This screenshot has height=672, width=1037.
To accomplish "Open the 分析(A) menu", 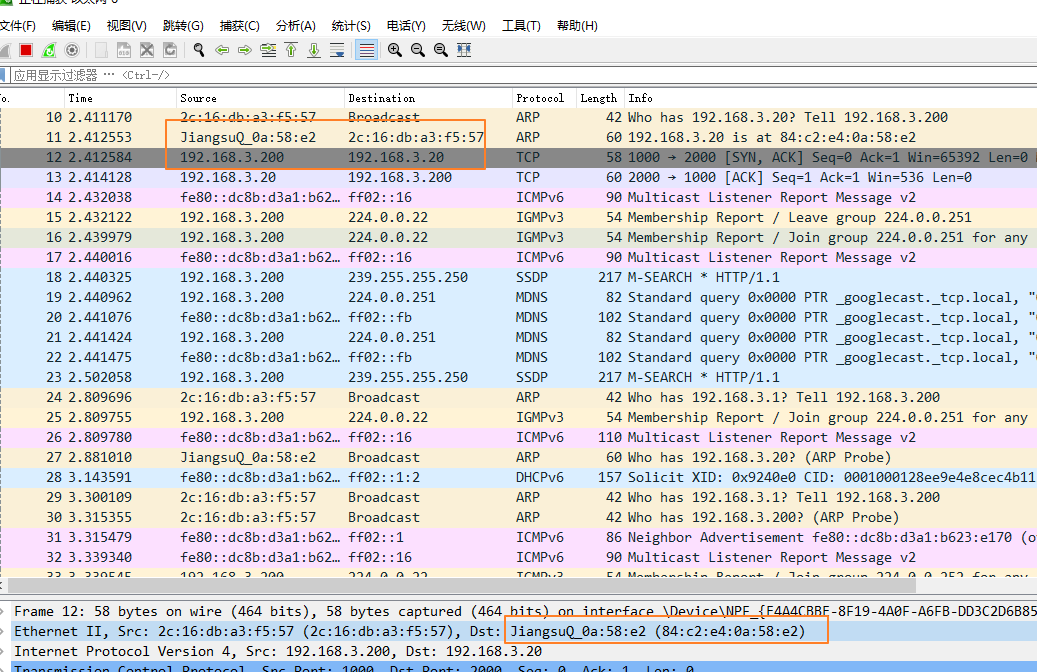I will pos(295,25).
